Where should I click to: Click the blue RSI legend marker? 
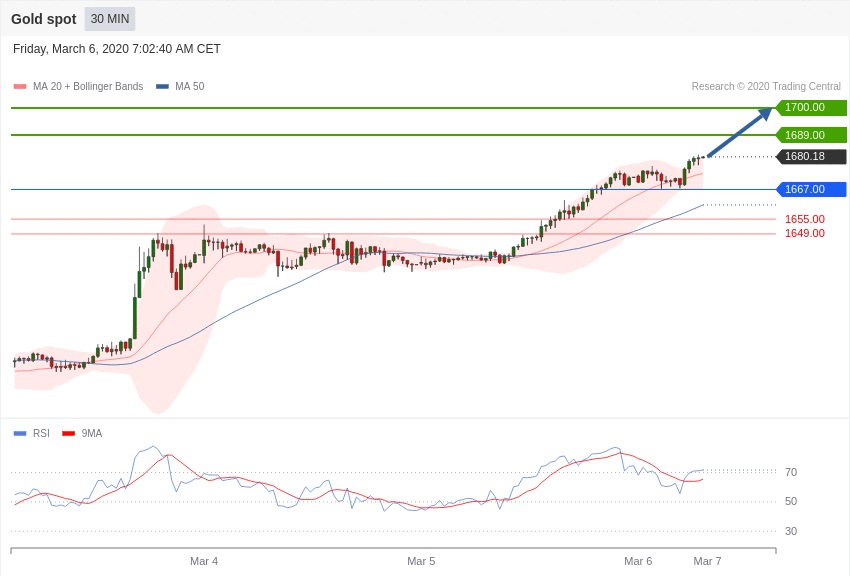coord(20,433)
